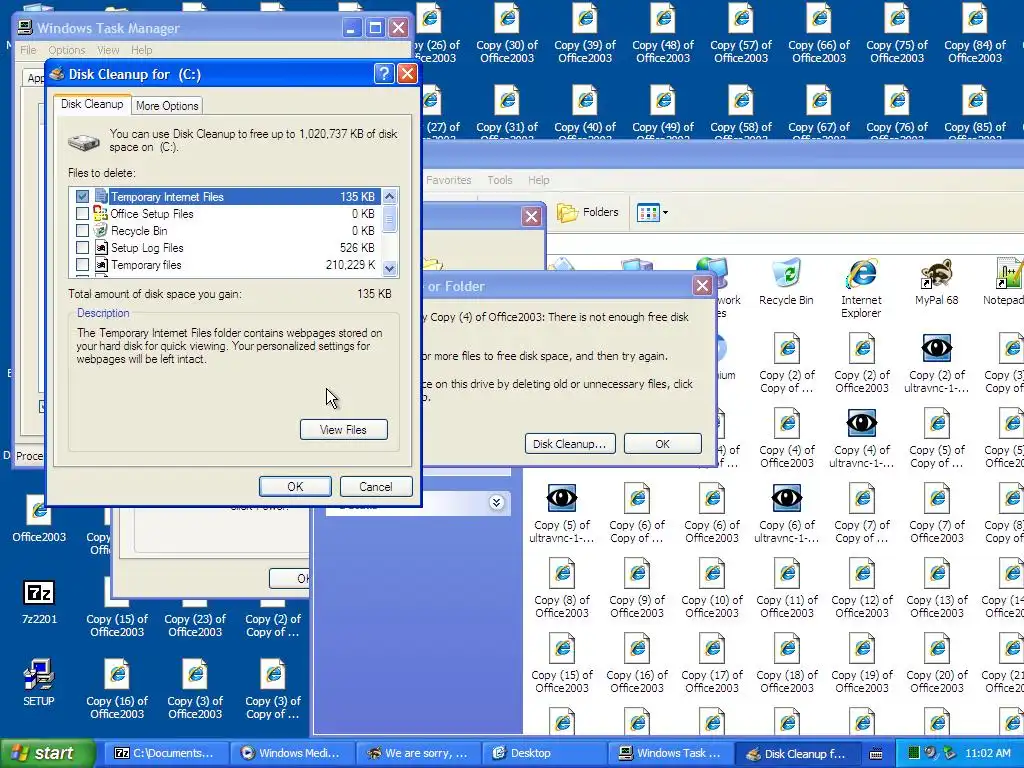The height and width of the screenshot is (768, 1024).
Task: Open View menu in Task Manager
Action: point(108,50)
